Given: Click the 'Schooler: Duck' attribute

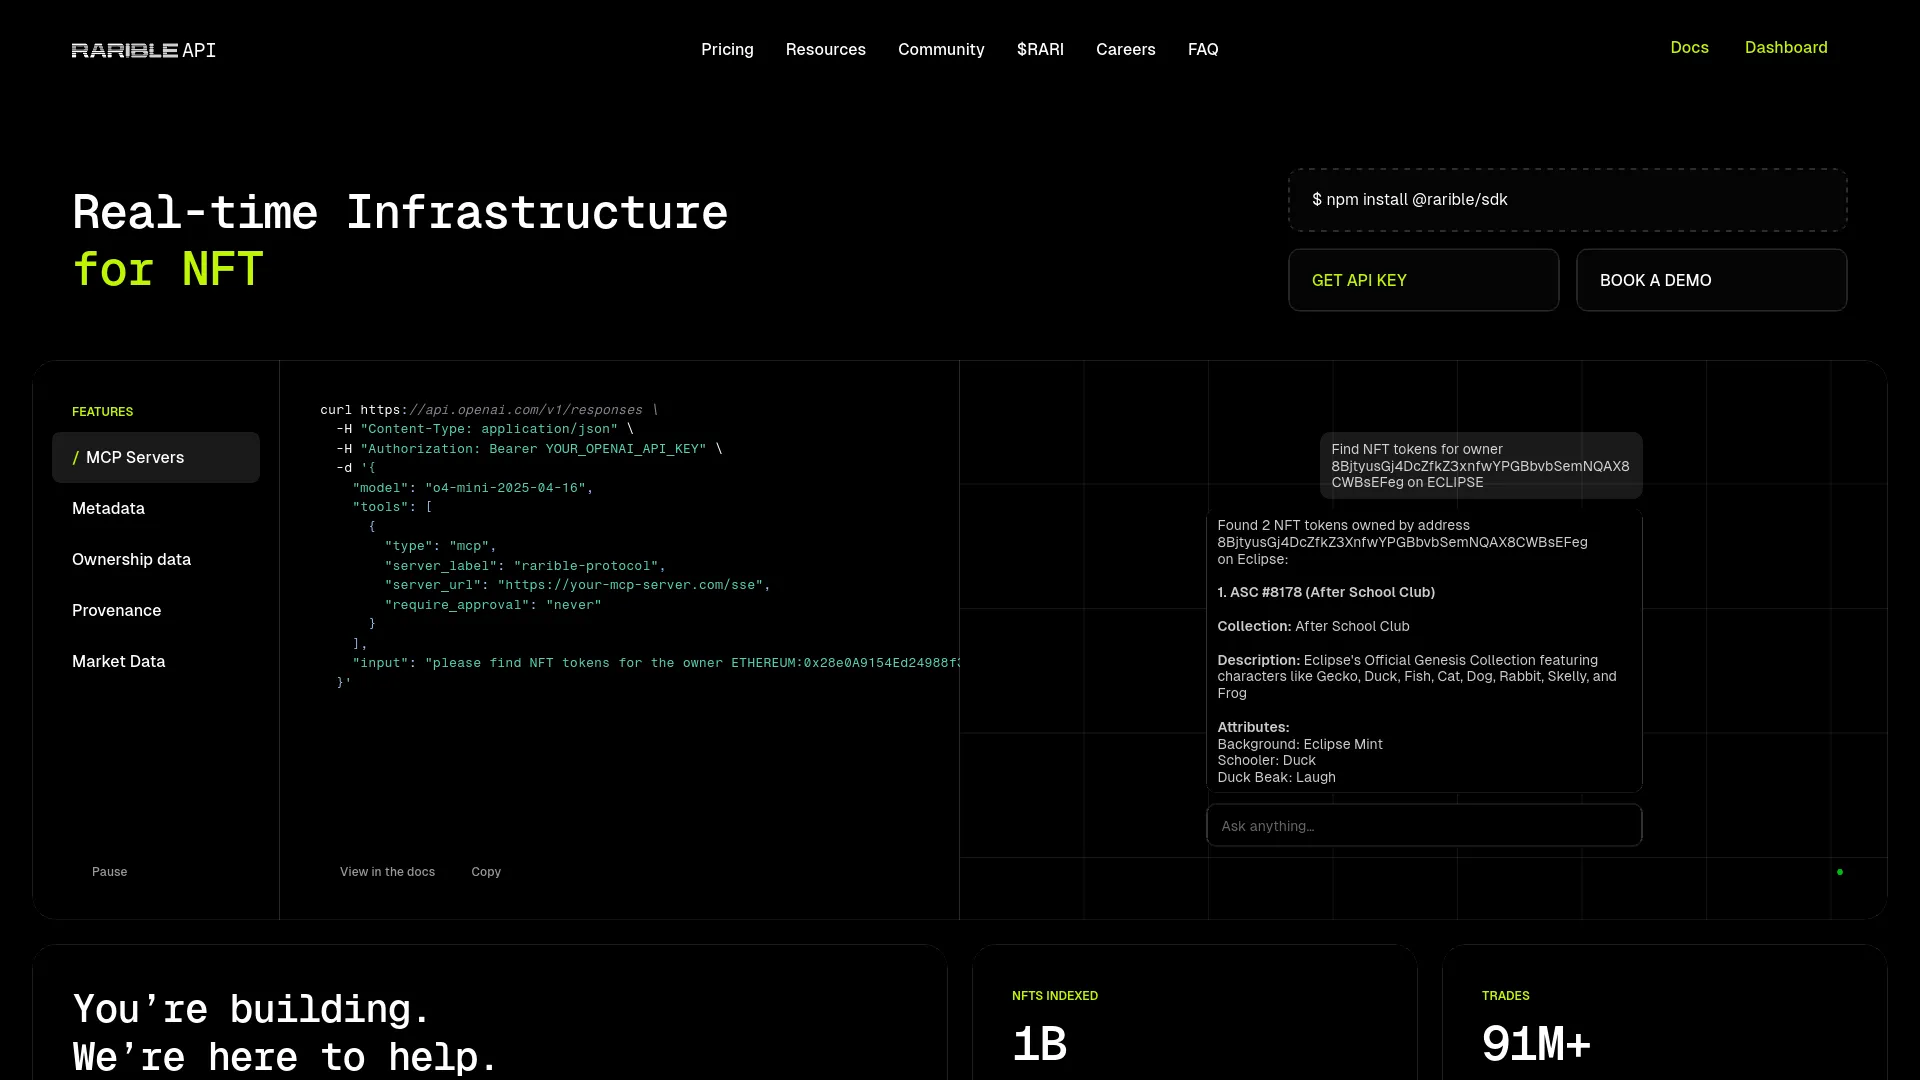Looking at the screenshot, I should pos(1266,760).
